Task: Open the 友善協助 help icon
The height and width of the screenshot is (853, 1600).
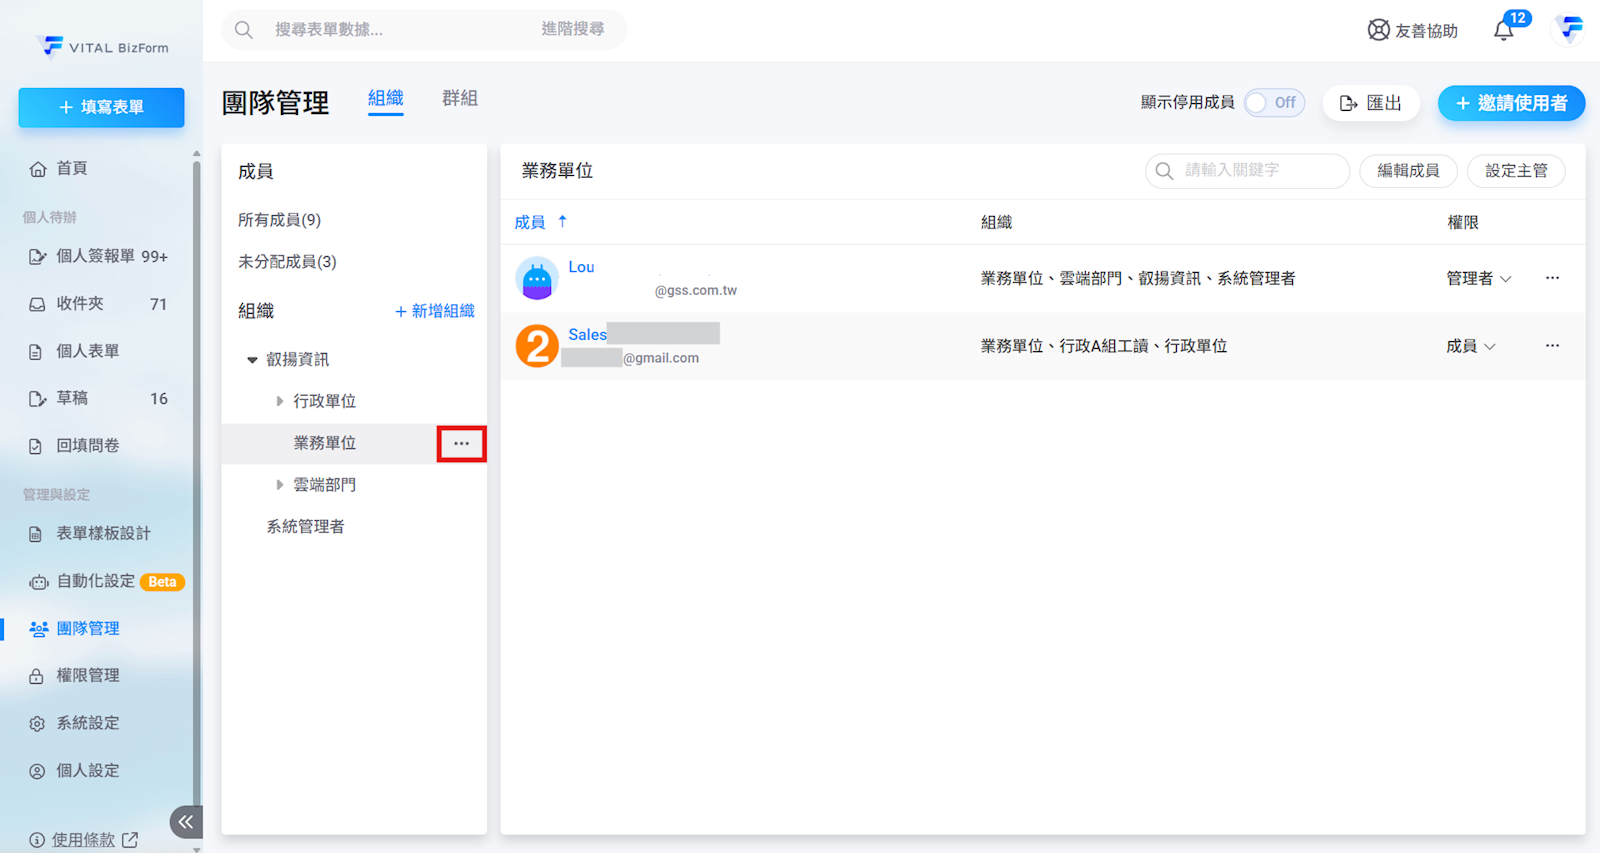Action: tap(1378, 31)
